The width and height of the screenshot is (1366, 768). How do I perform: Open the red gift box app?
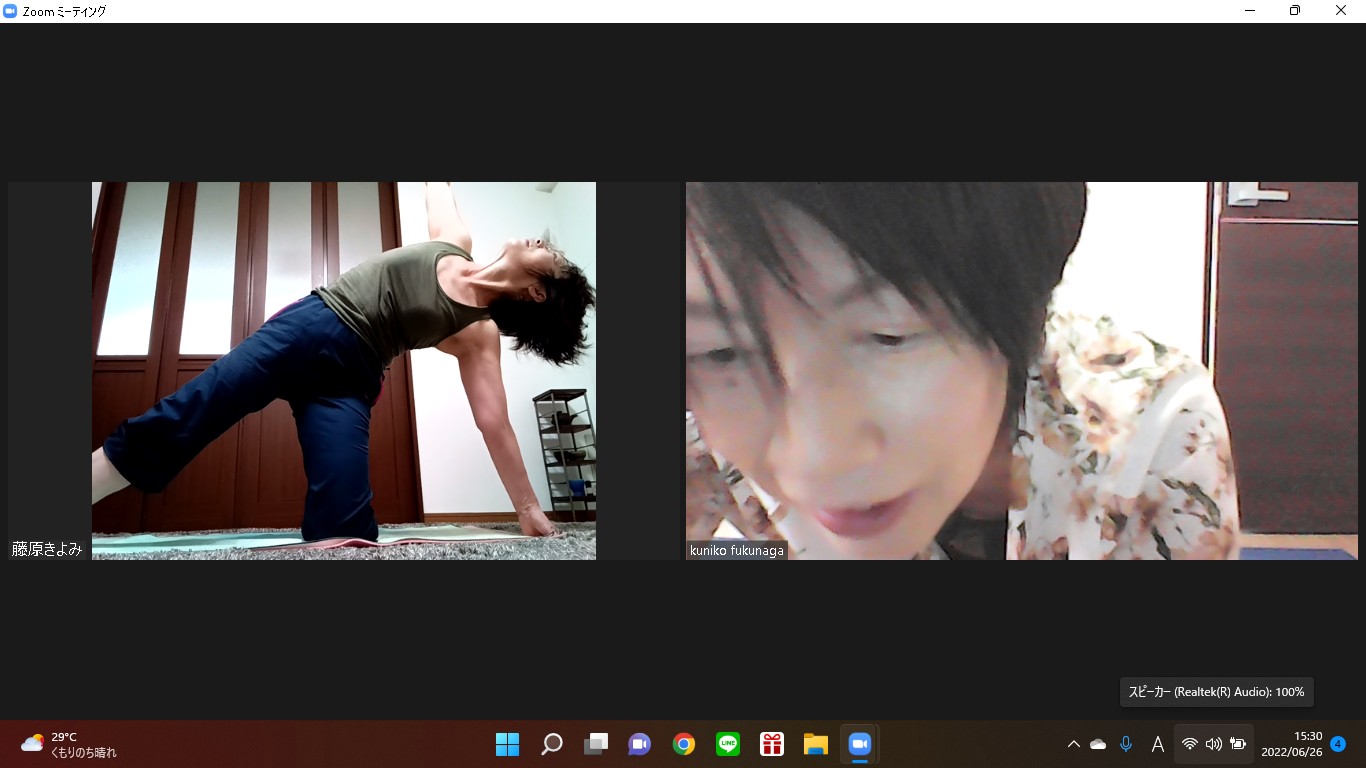click(x=771, y=744)
